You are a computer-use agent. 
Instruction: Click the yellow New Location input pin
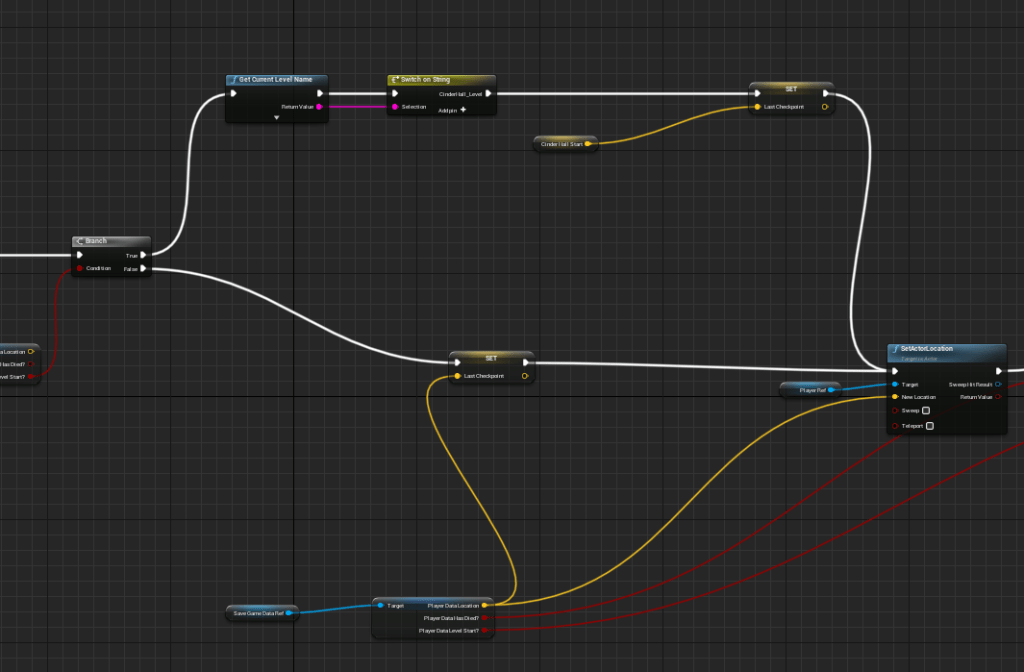[894, 397]
